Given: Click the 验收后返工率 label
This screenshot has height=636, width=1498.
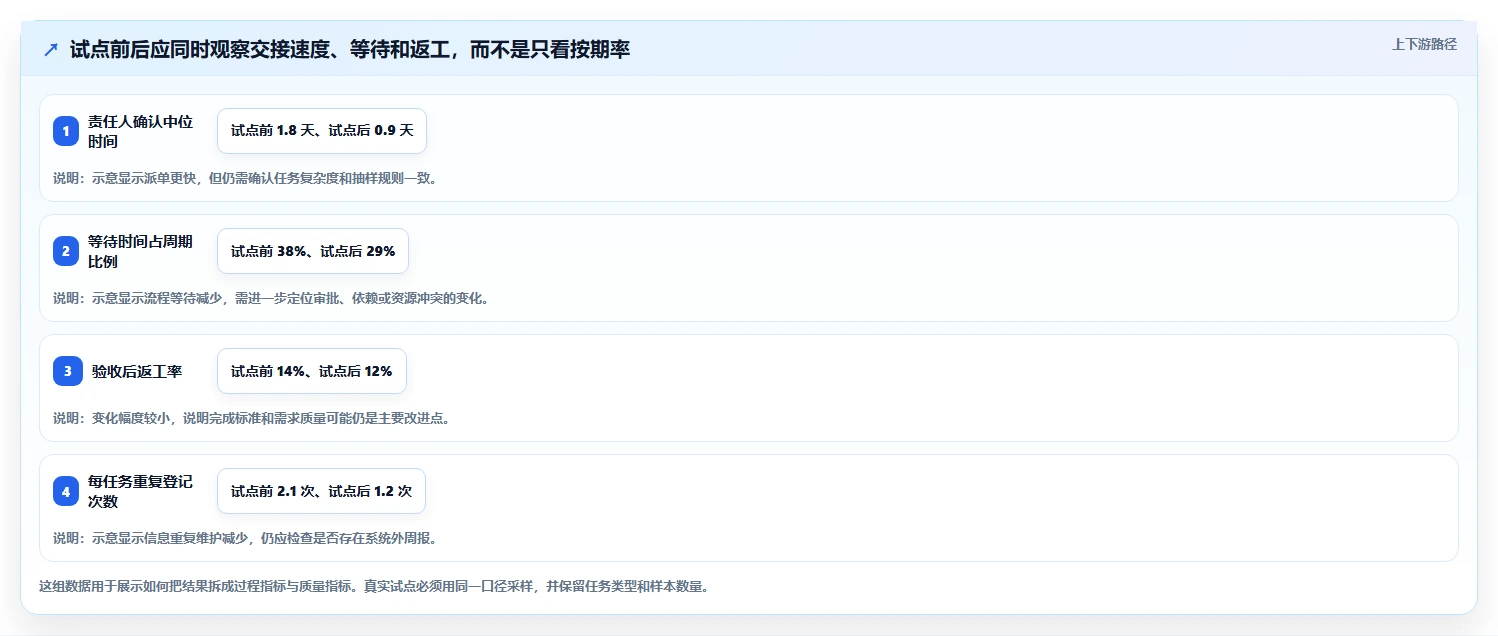Looking at the screenshot, I should click(137, 371).
